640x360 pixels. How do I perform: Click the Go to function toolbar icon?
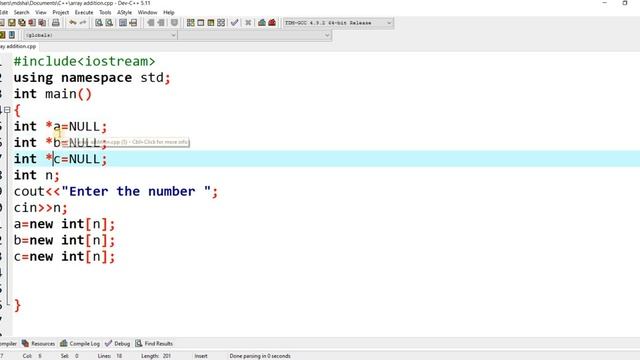click(123, 23)
